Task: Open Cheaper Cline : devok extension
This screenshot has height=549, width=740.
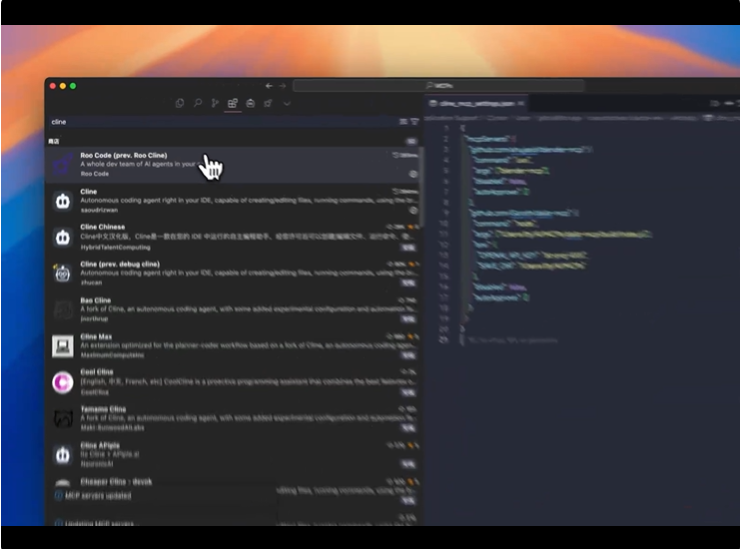Action: point(116,481)
